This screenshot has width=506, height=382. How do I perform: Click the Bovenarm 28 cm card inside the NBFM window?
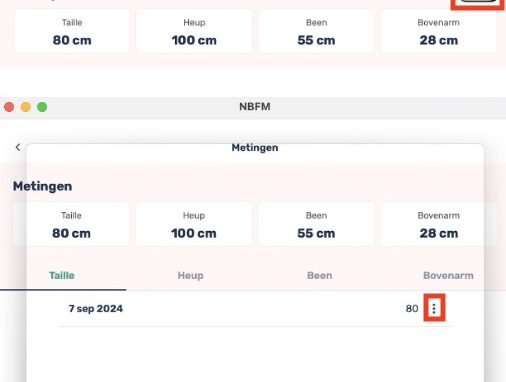439,225
